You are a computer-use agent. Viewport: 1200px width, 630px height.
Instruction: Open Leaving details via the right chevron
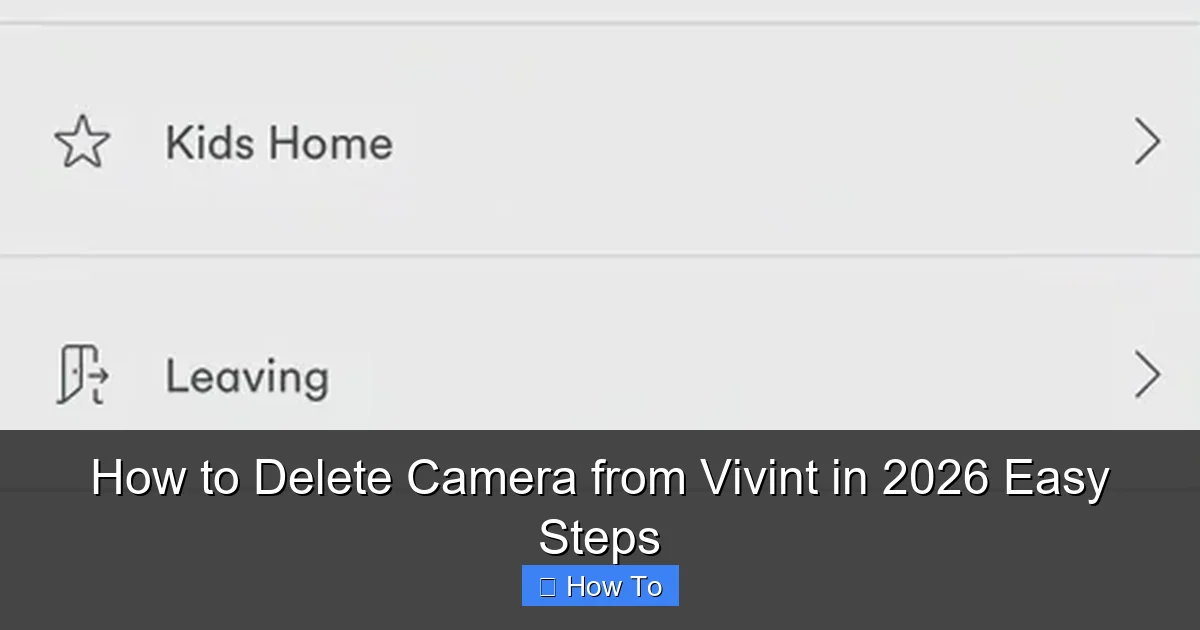[1147, 375]
